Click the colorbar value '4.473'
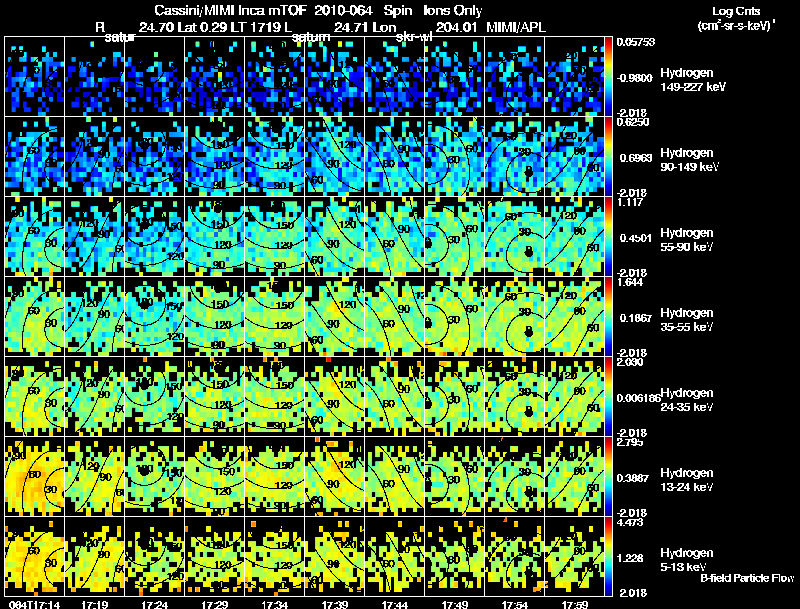 point(630,522)
